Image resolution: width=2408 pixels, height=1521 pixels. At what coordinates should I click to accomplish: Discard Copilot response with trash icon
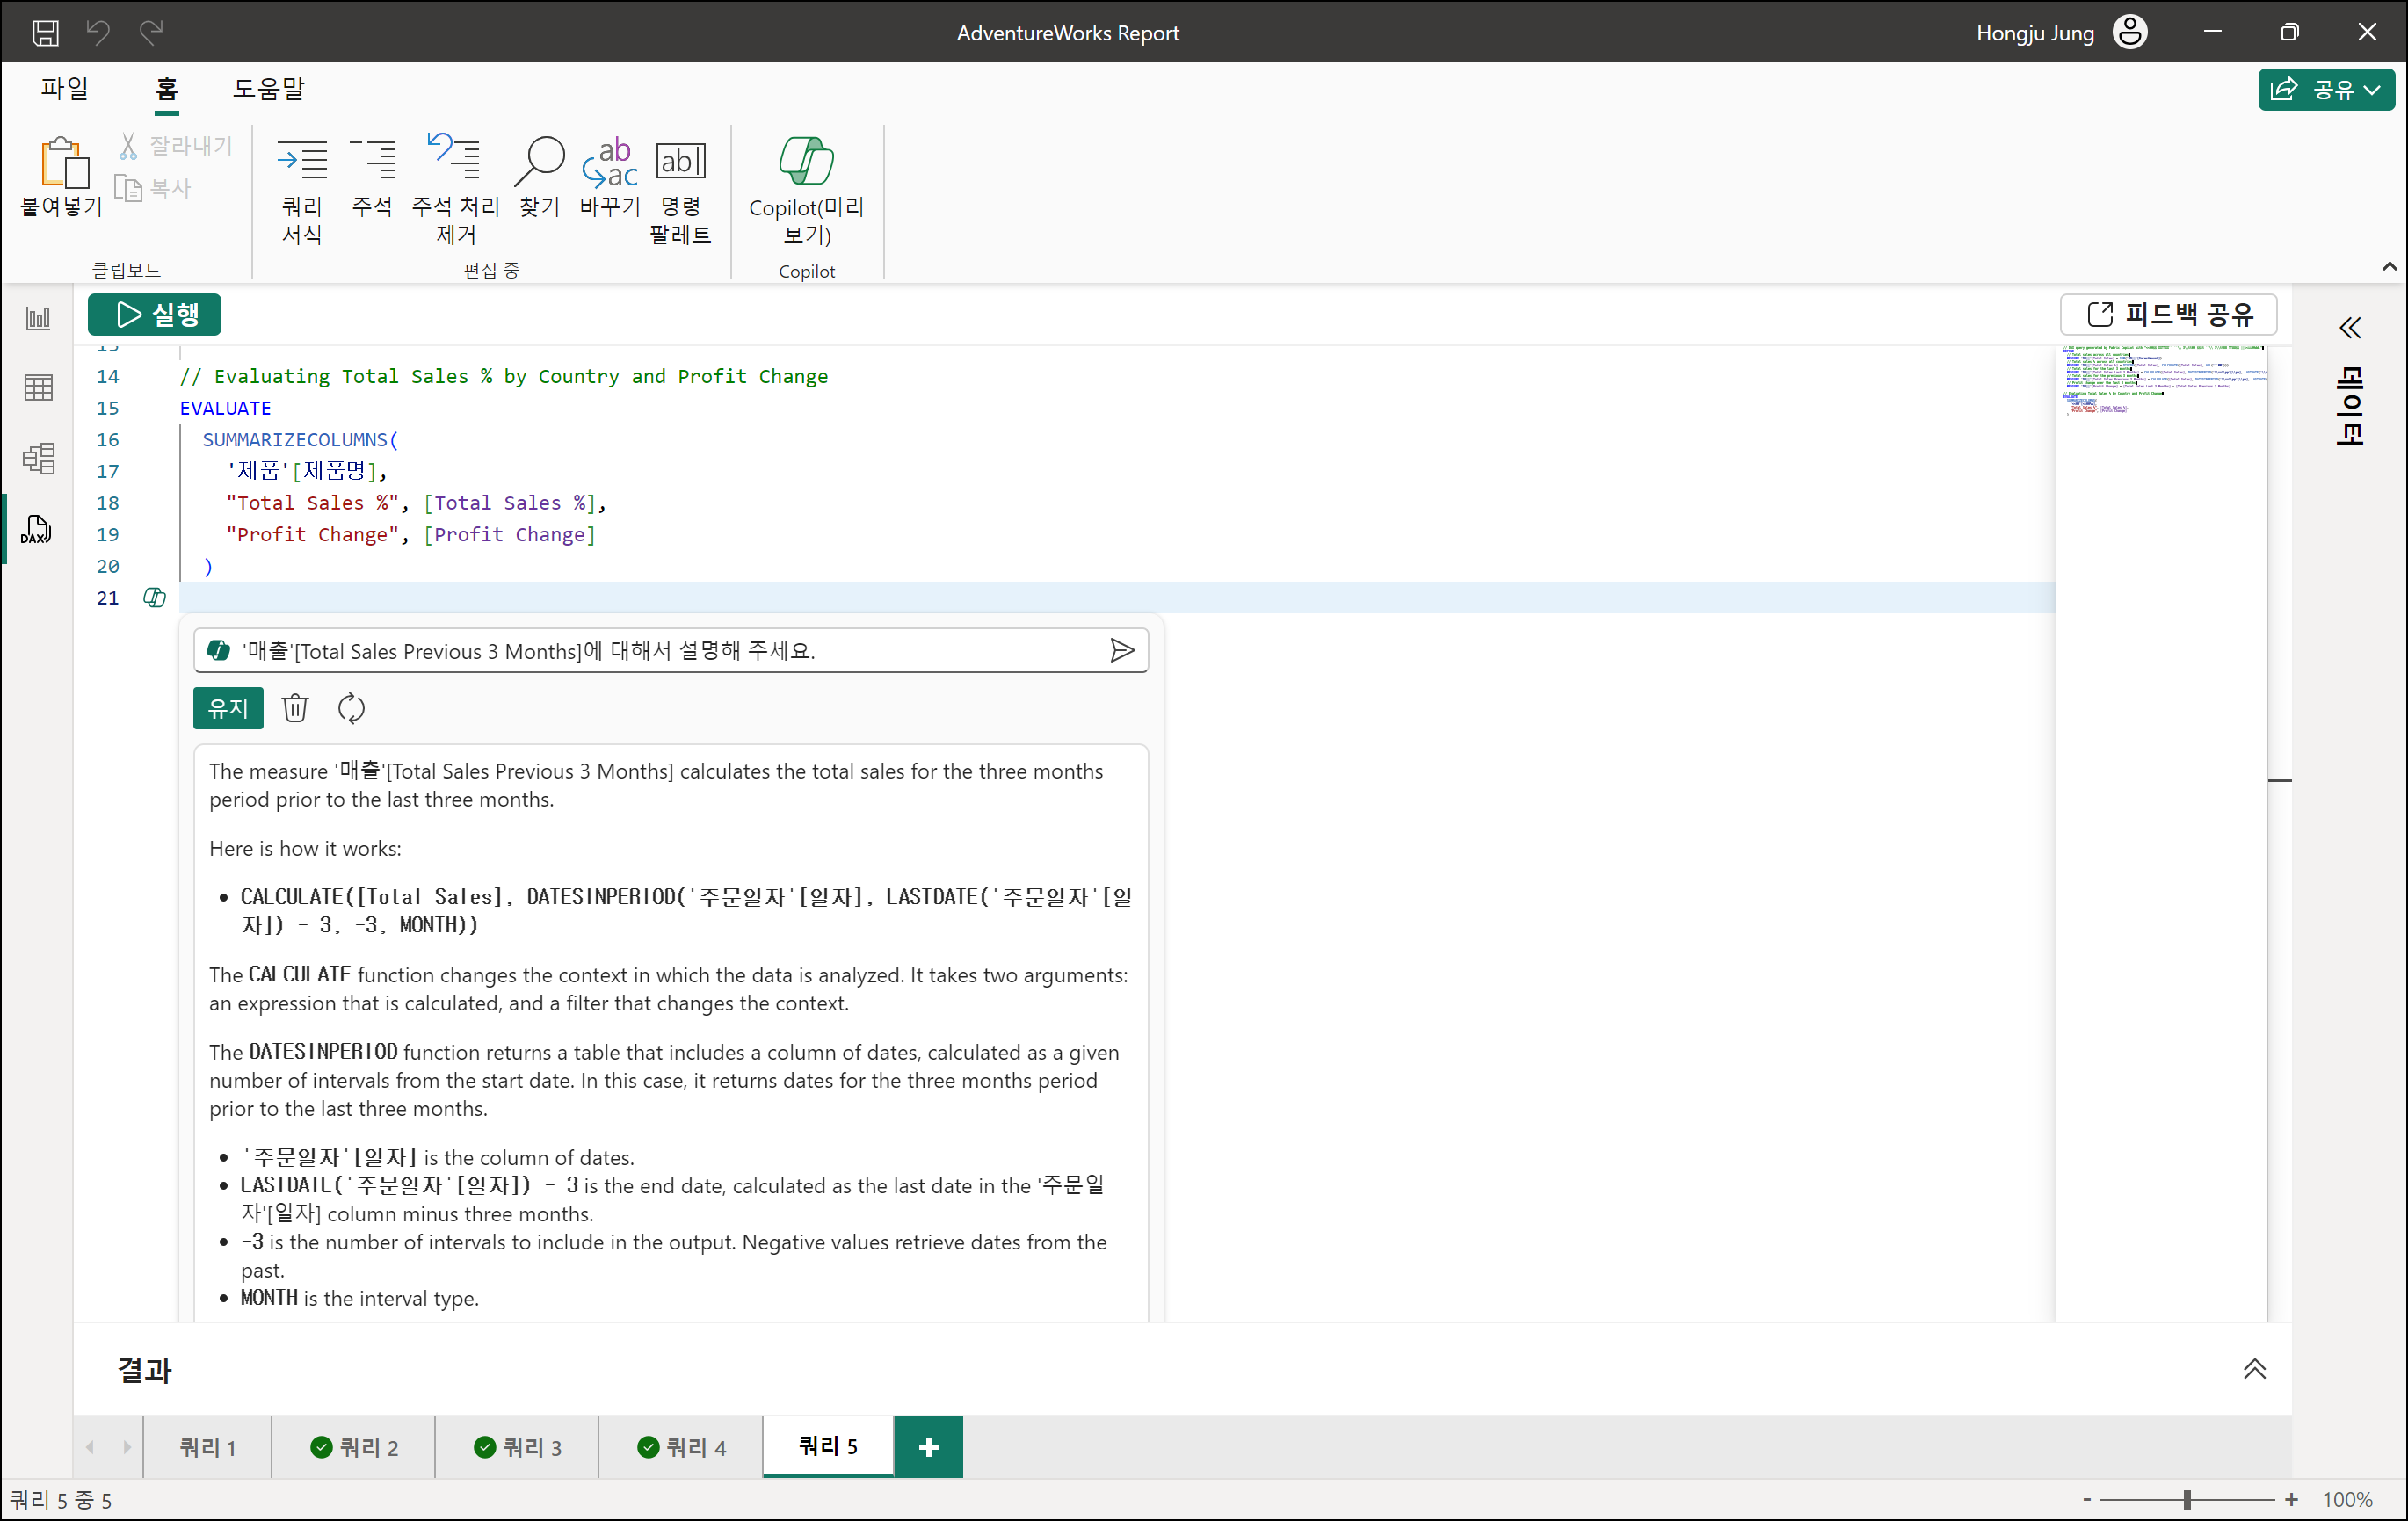pyautogui.click(x=295, y=708)
